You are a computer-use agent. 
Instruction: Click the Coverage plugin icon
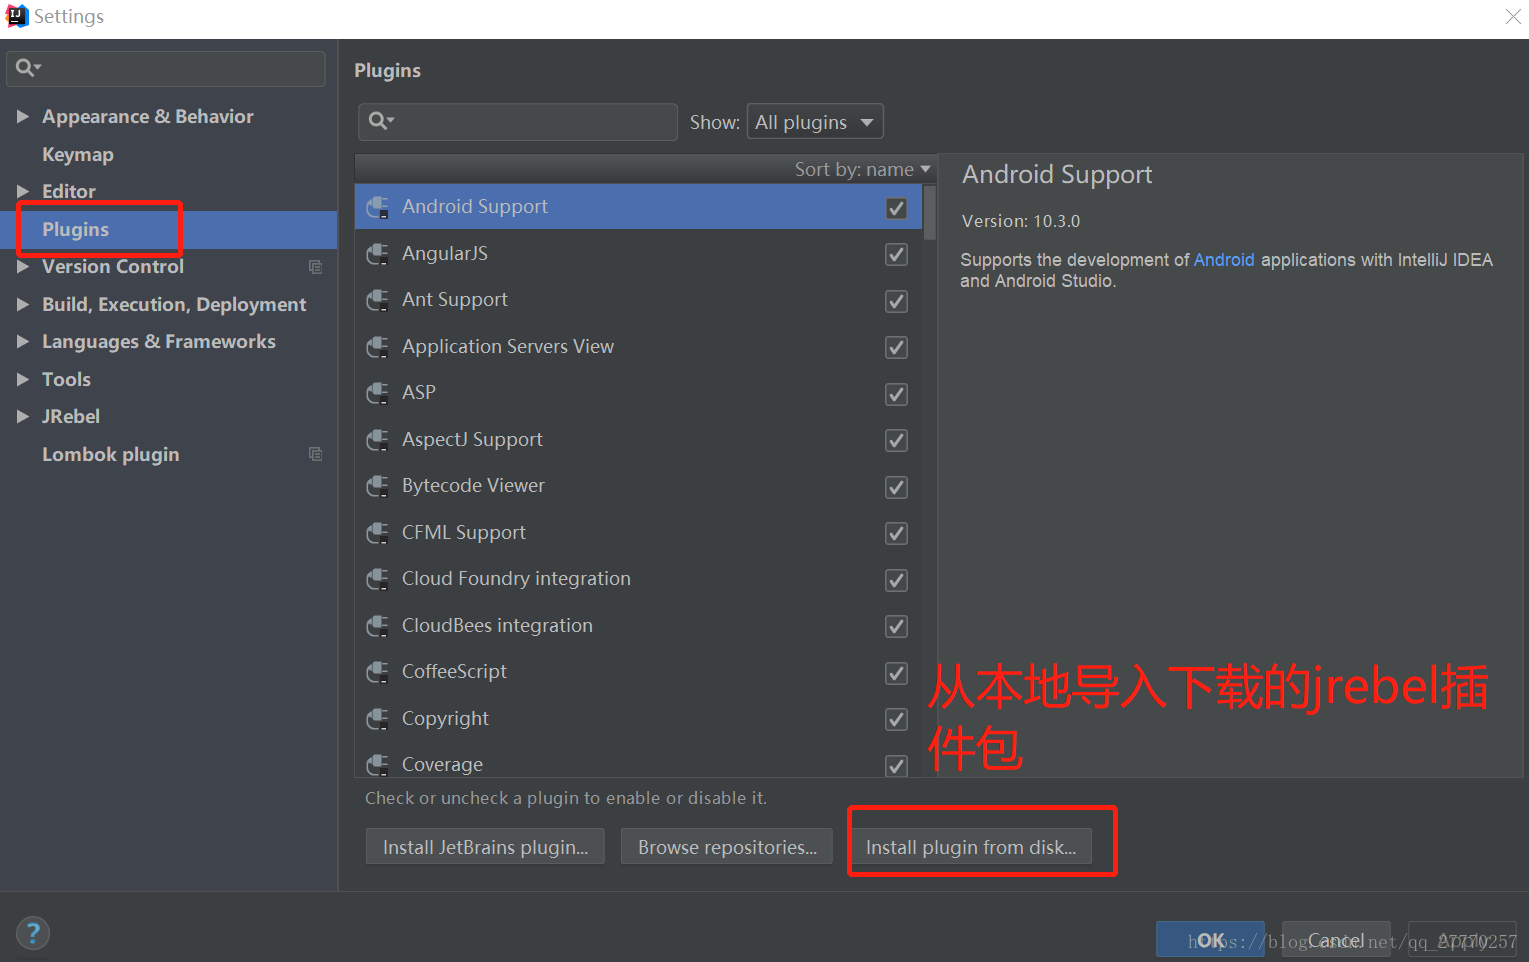[377, 765]
